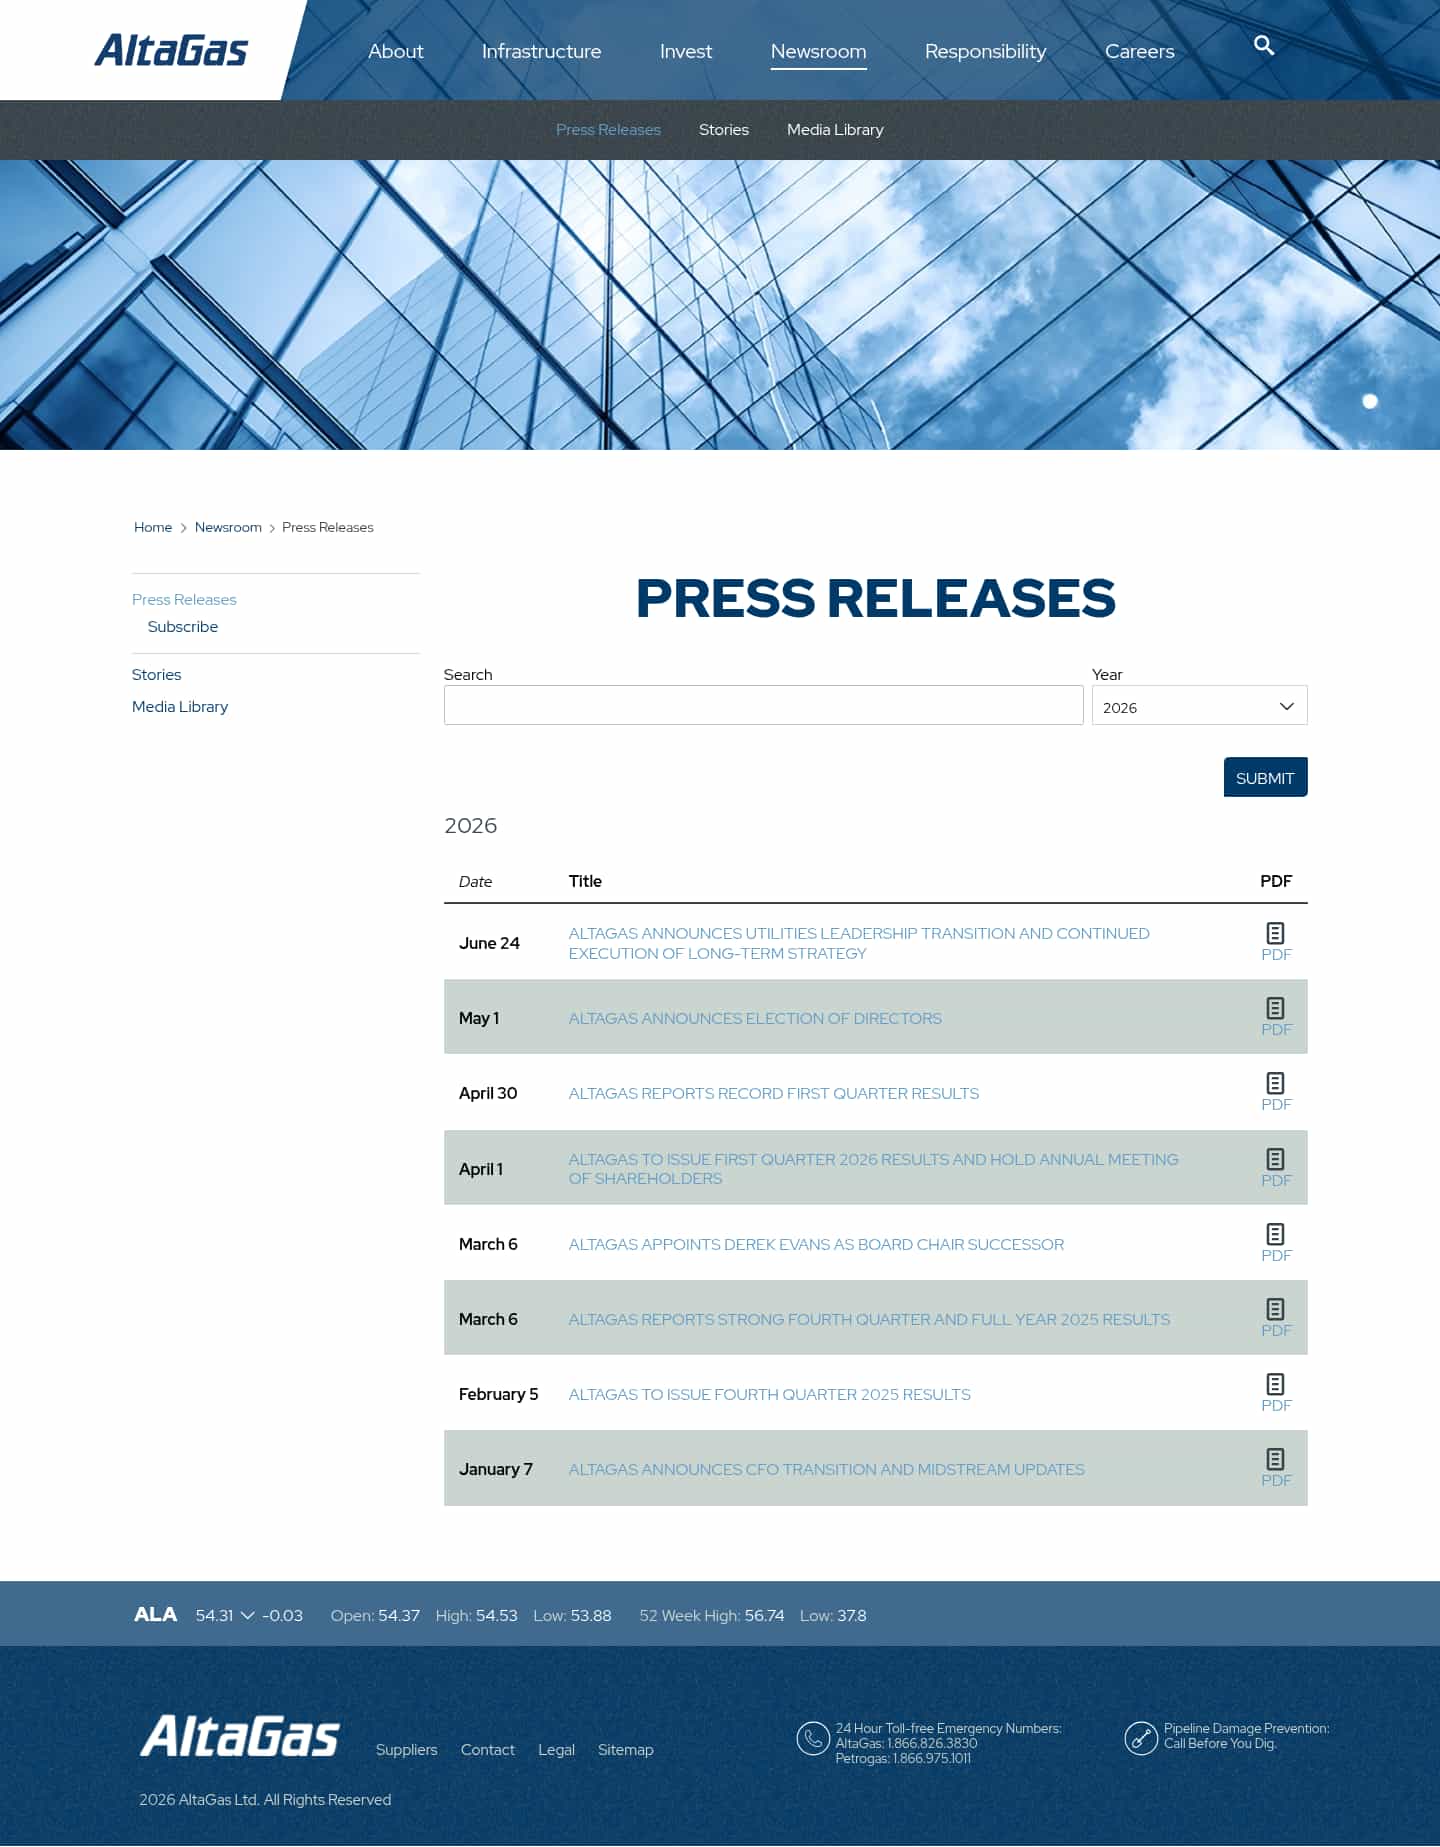1440x1847 pixels.
Task: Open Stories in the left sidebar
Action: coord(156,674)
